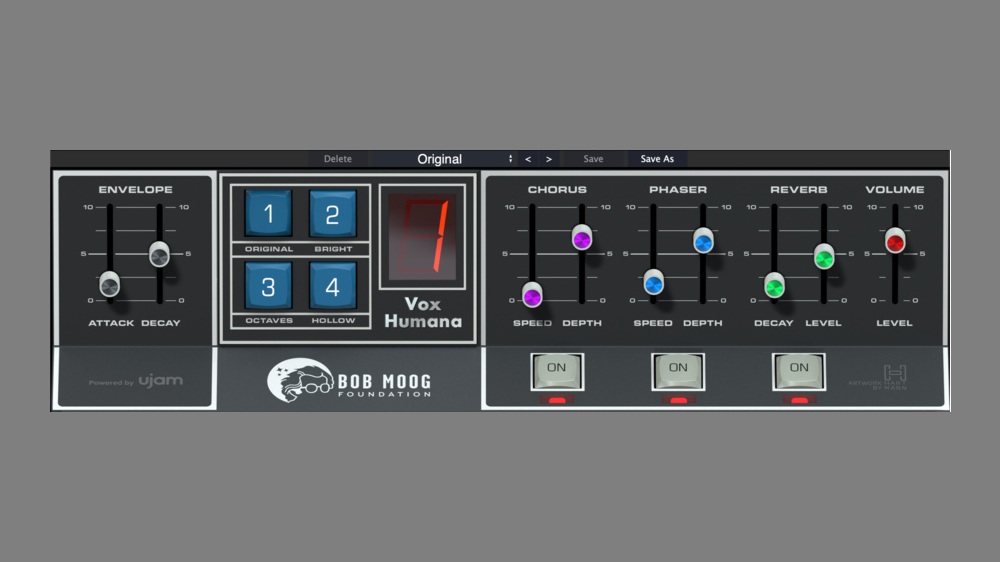This screenshot has height=562, width=1000.
Task: Click the Bob Moog Foundation logo
Action: [348, 380]
